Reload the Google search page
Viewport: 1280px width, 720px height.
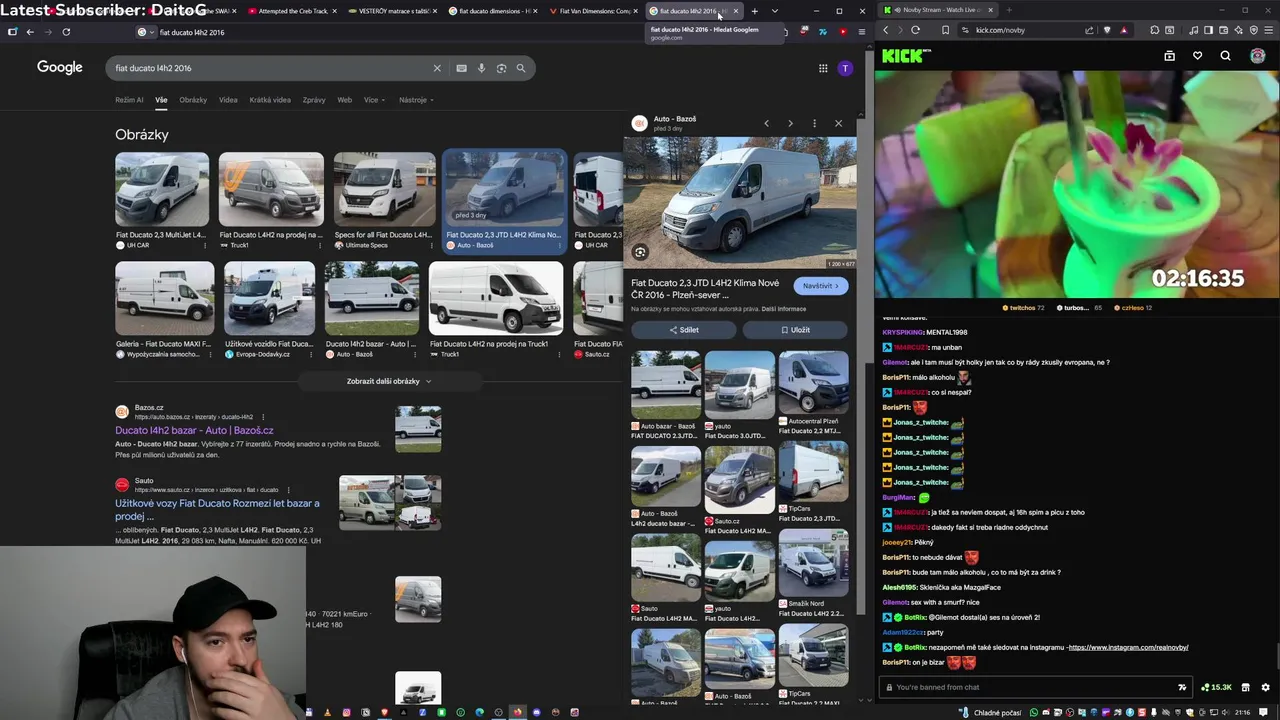[66, 32]
